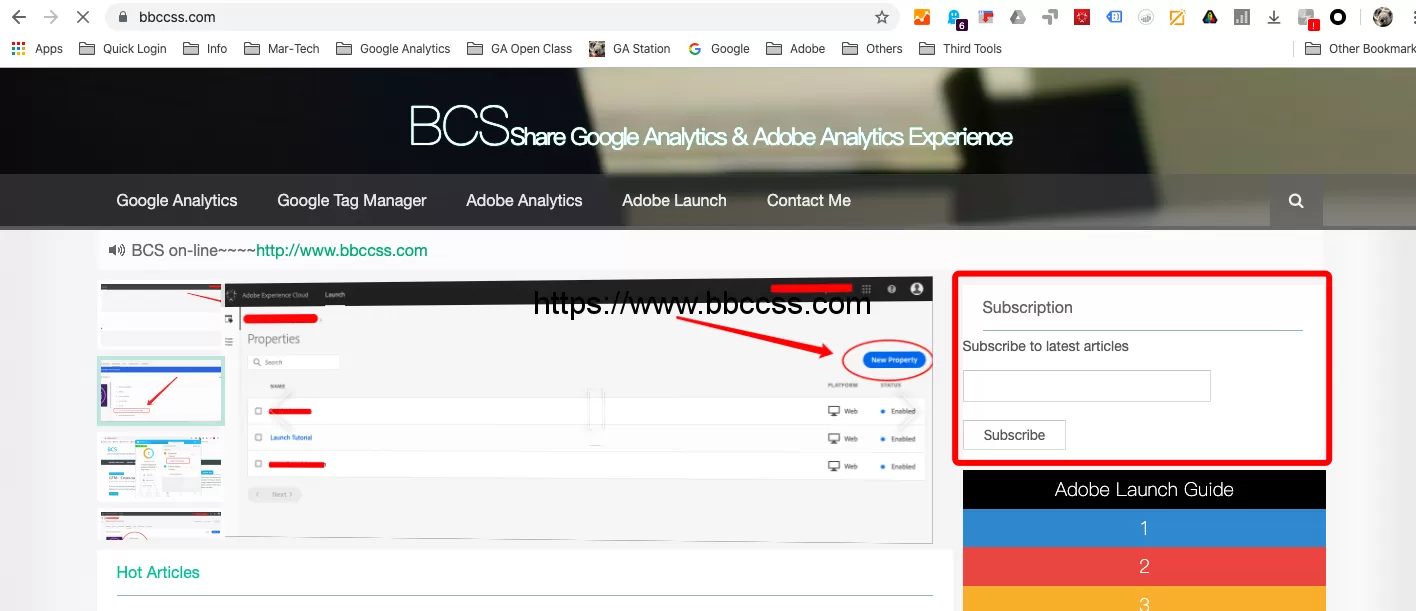Expand the Other Bookmarks folder
1416x611 pixels.
tap(1360, 48)
